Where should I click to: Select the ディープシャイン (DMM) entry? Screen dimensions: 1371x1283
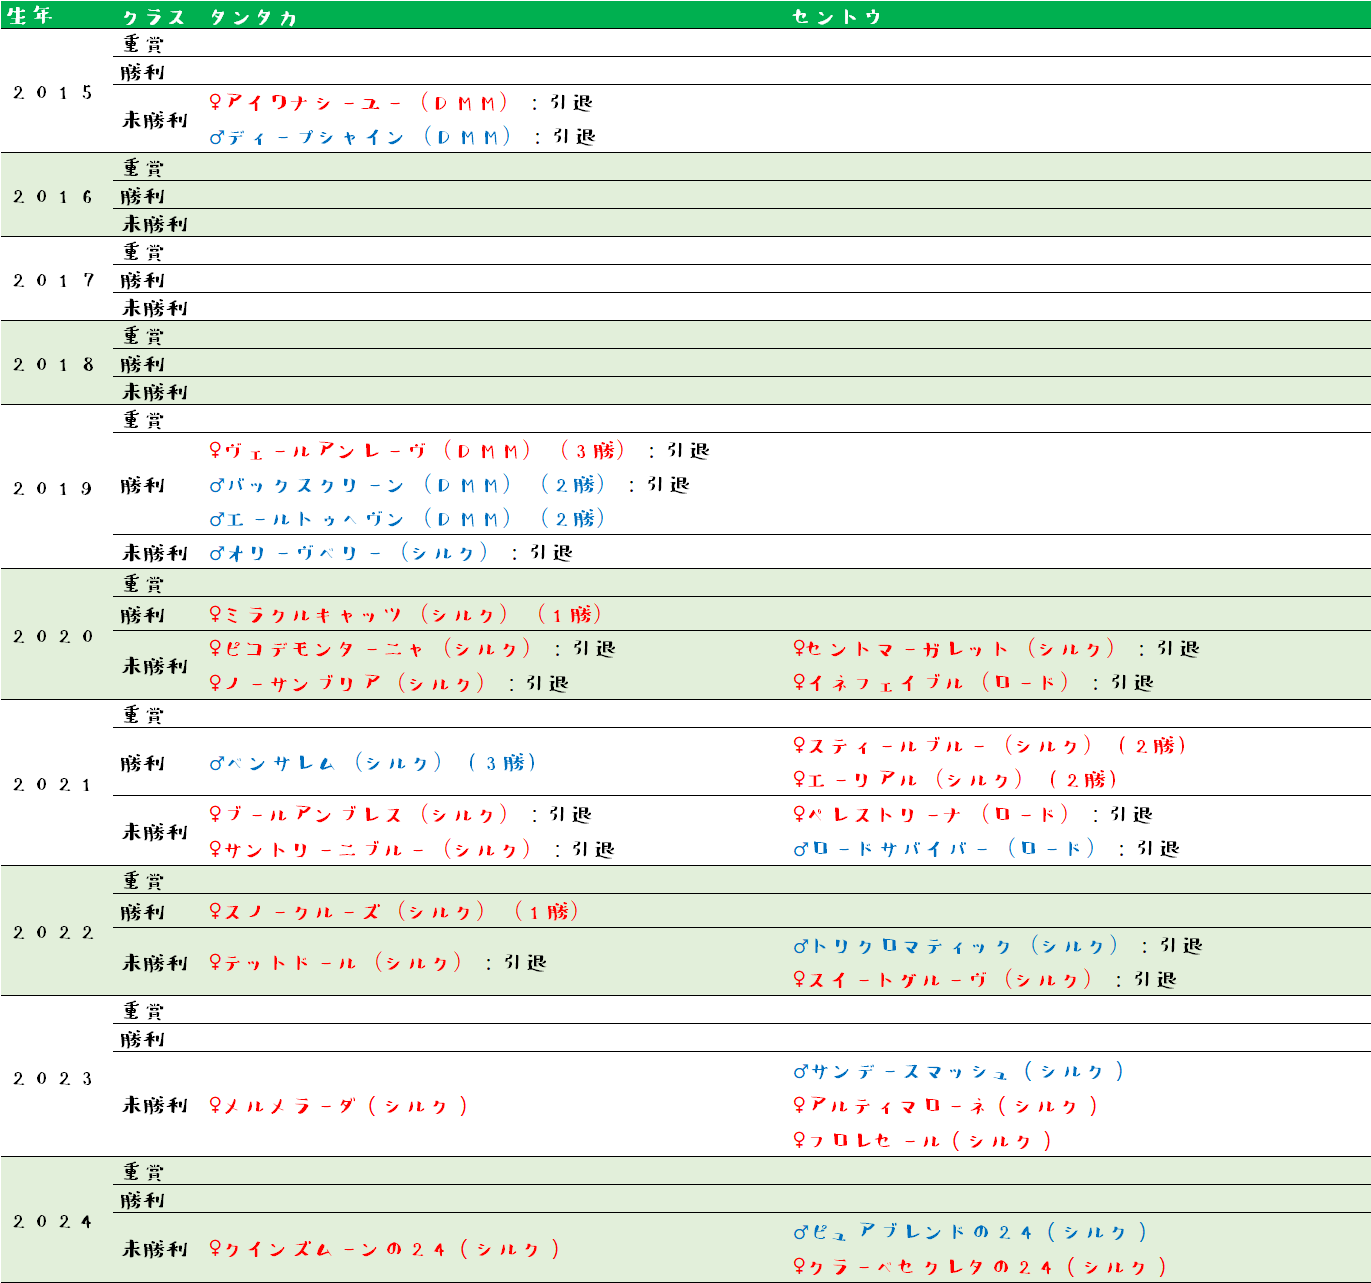(361, 137)
